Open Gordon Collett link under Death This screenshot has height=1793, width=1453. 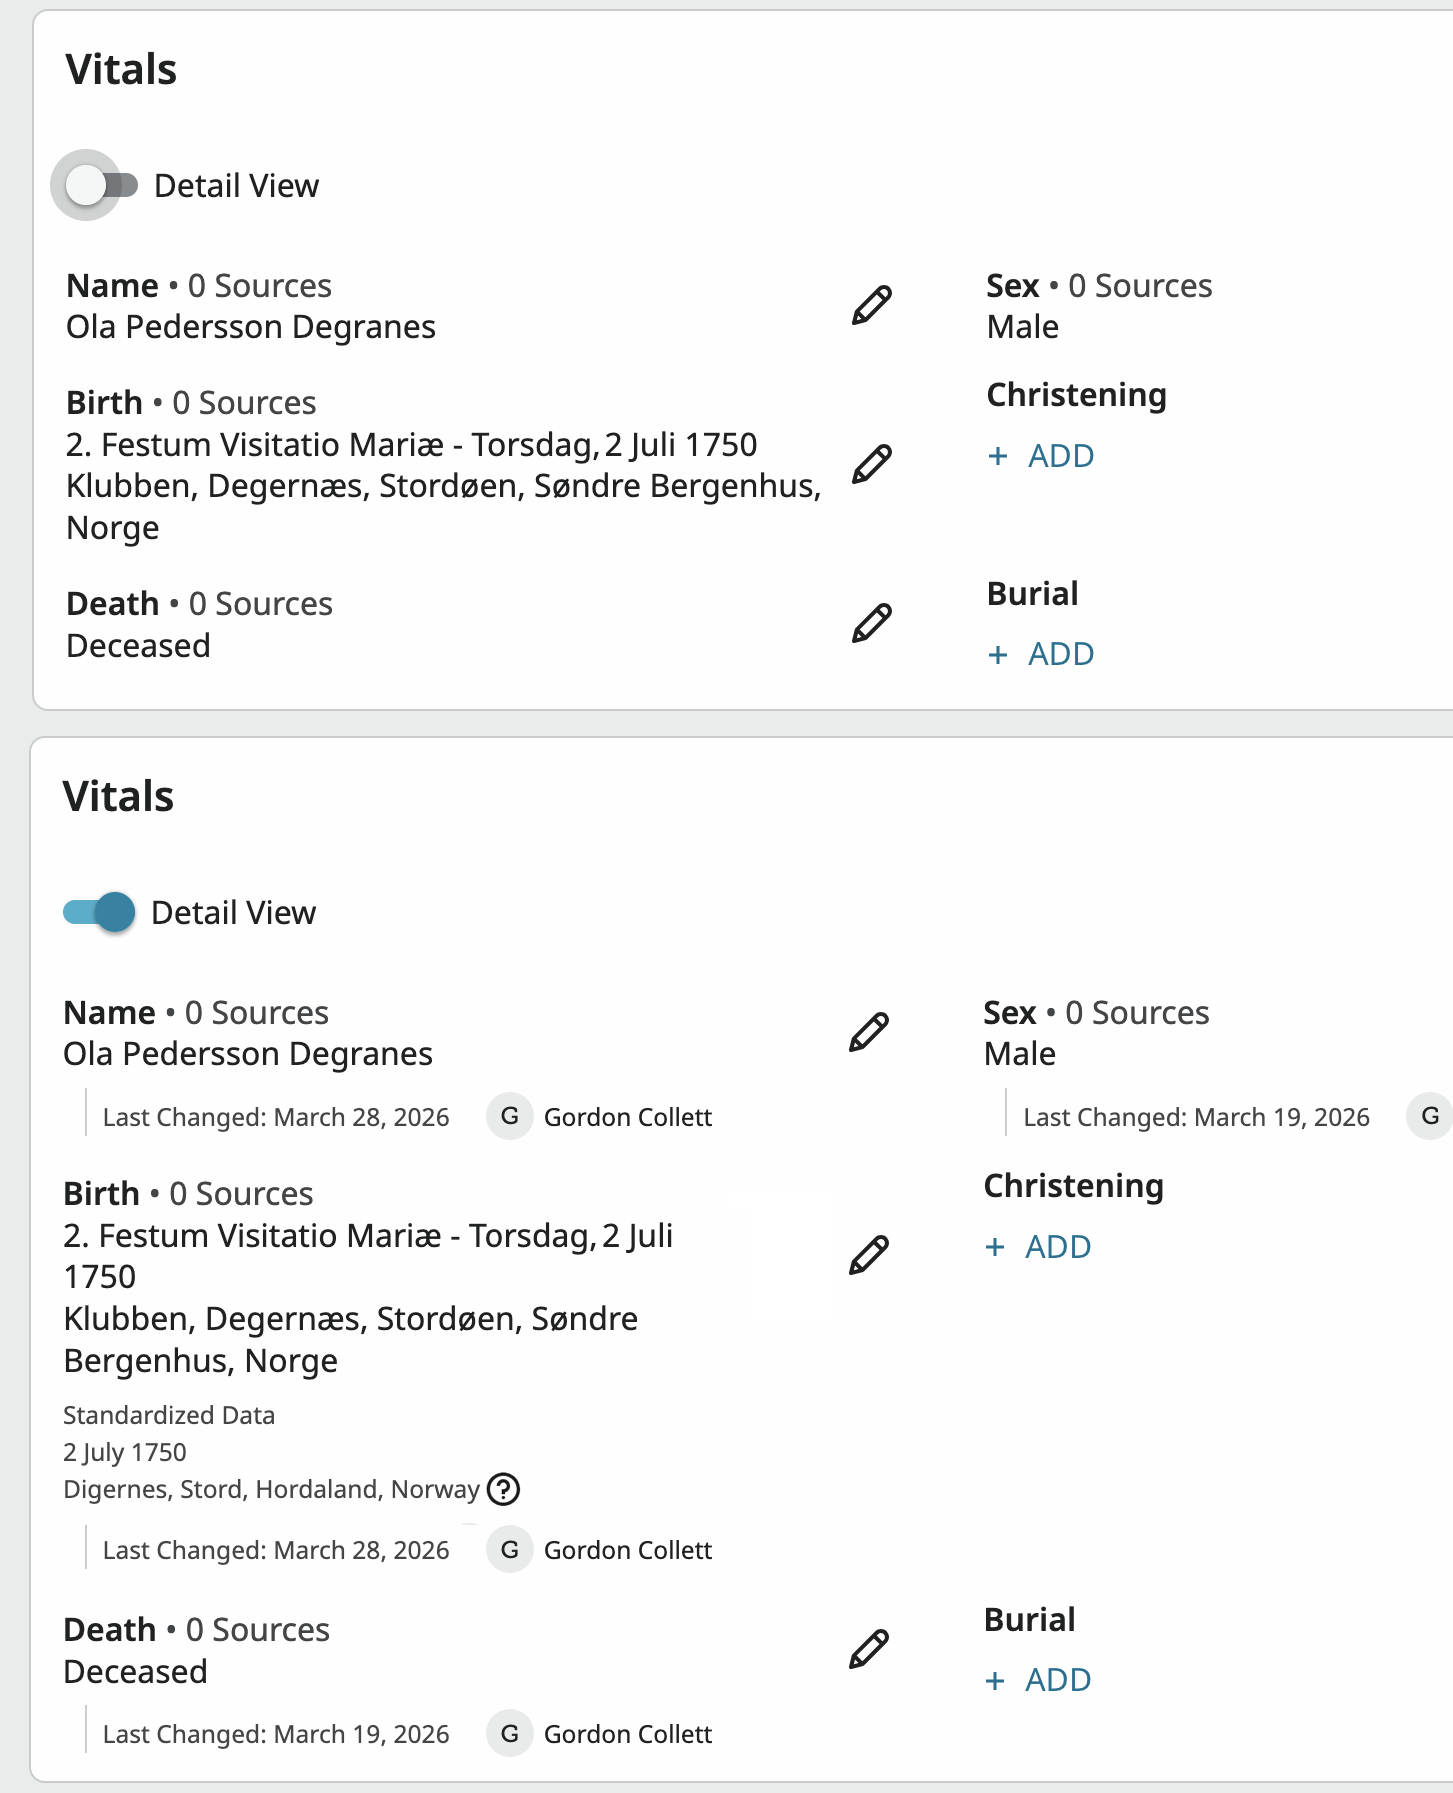click(627, 1734)
